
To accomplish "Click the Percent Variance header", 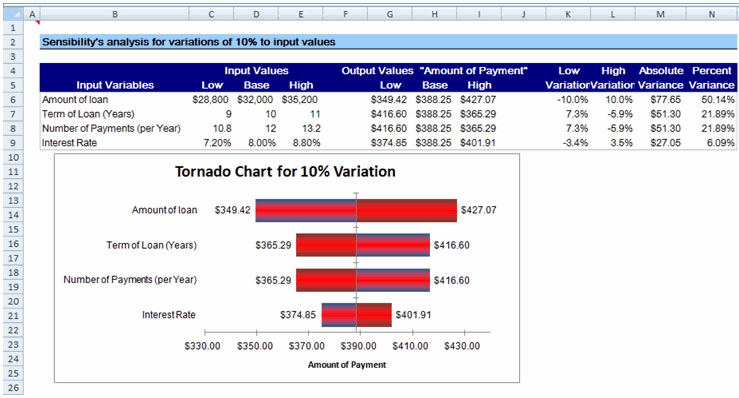I will [712, 78].
